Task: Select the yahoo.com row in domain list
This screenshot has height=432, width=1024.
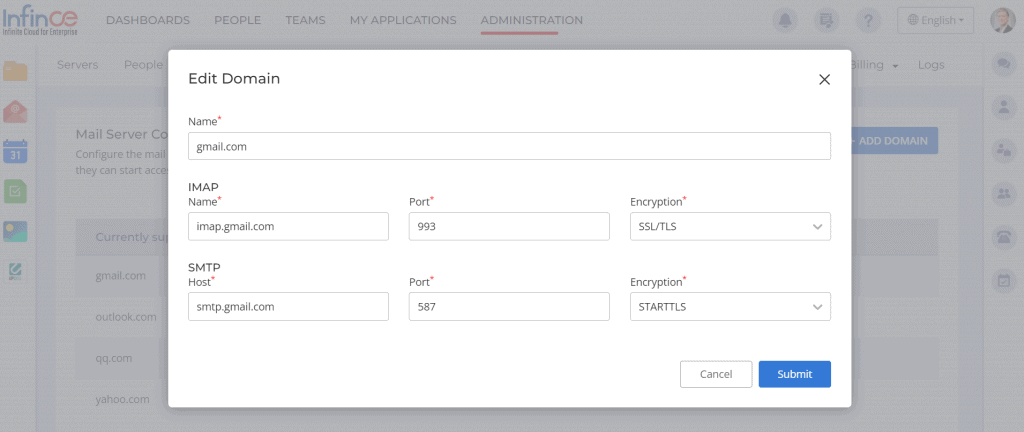Action: click(x=122, y=399)
